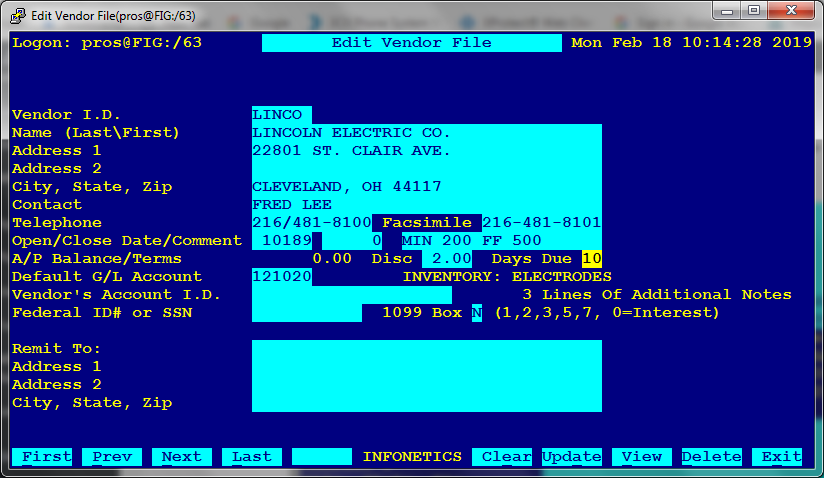
Task: Click the comment field MIN 200 FF 500
Action: point(502,241)
